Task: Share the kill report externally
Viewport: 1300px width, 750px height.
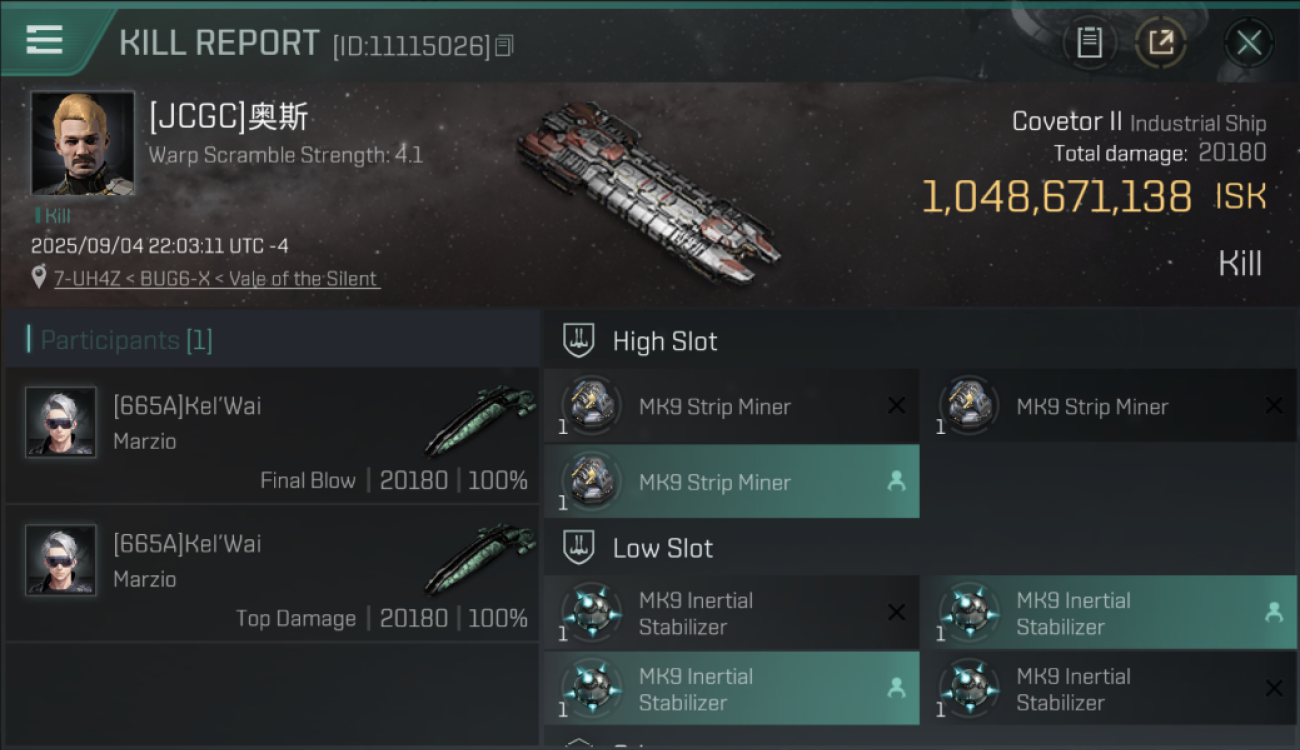Action: pos(1160,43)
